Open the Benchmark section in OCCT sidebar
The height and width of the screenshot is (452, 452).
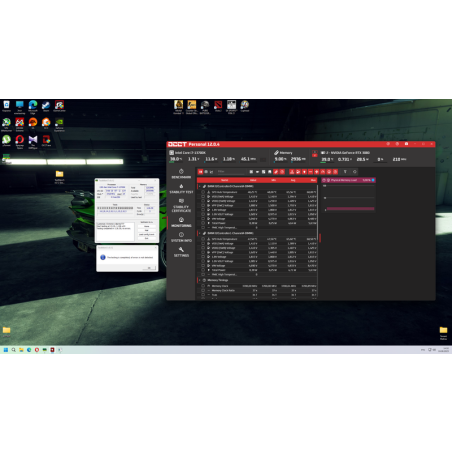click(181, 174)
